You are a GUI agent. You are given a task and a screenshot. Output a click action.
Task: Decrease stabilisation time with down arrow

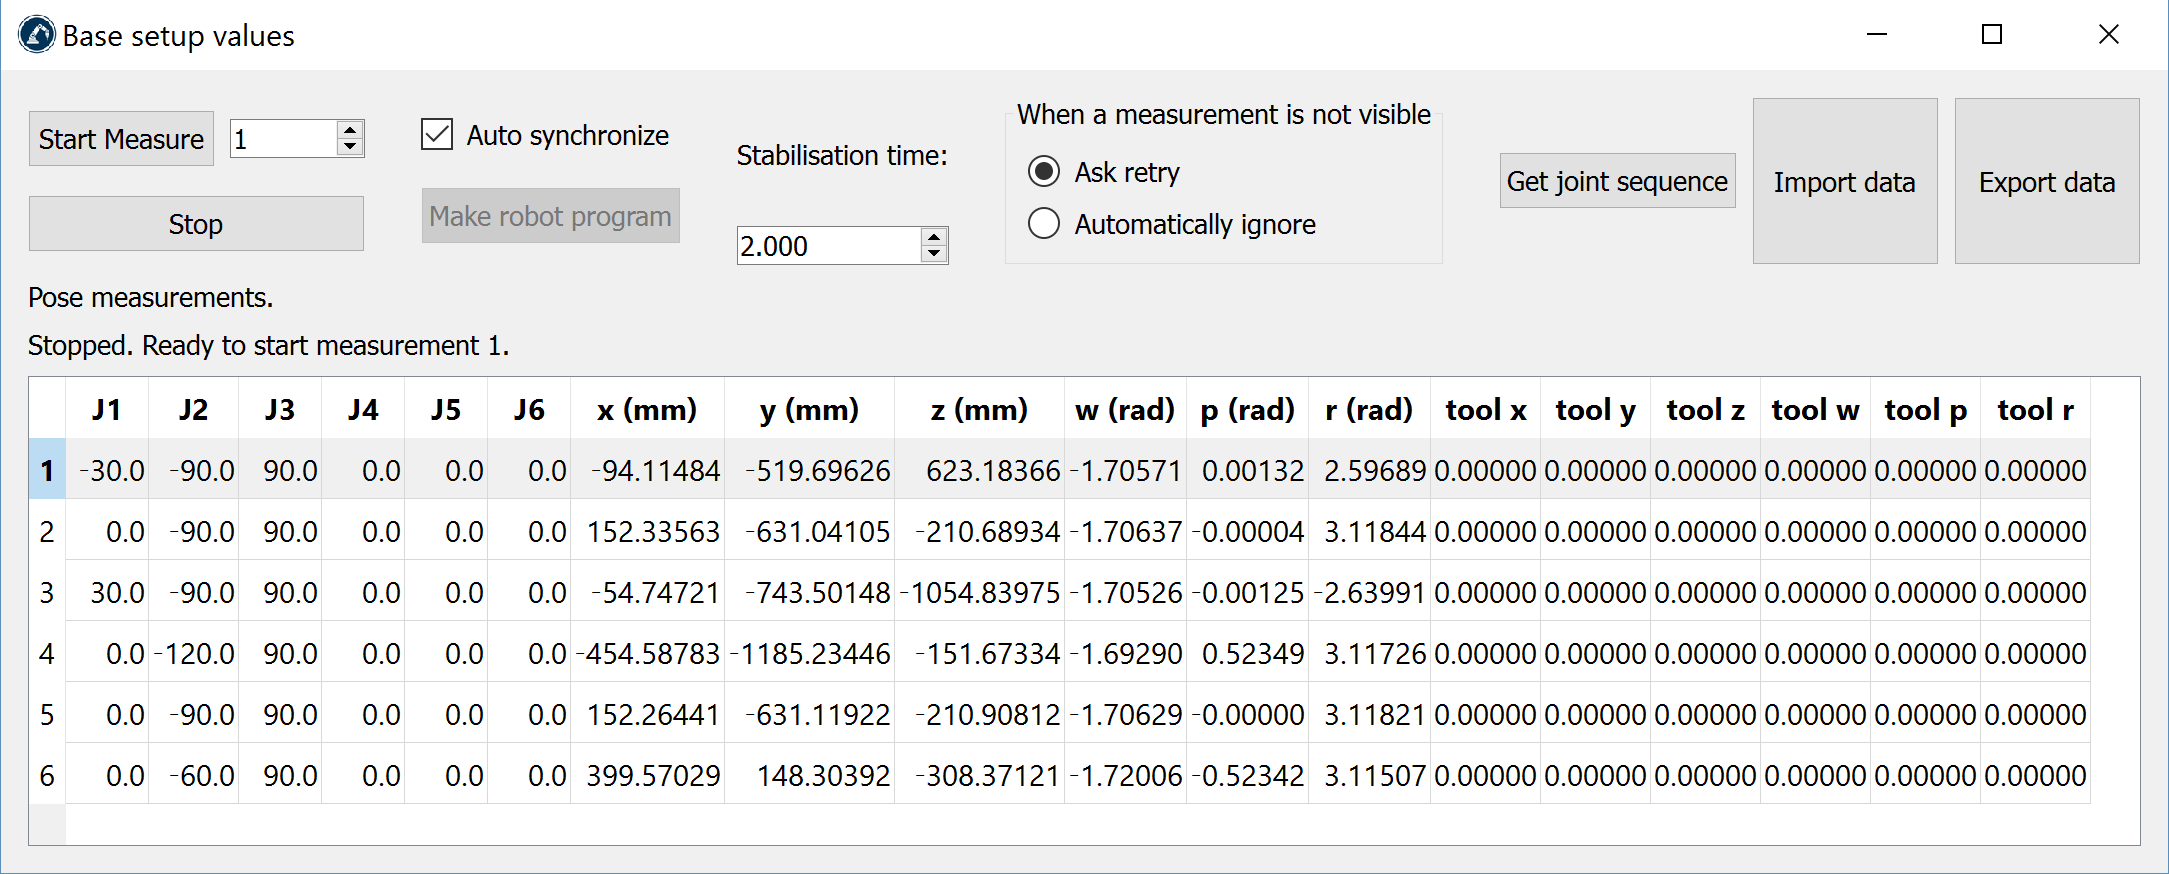pyautogui.click(x=934, y=254)
